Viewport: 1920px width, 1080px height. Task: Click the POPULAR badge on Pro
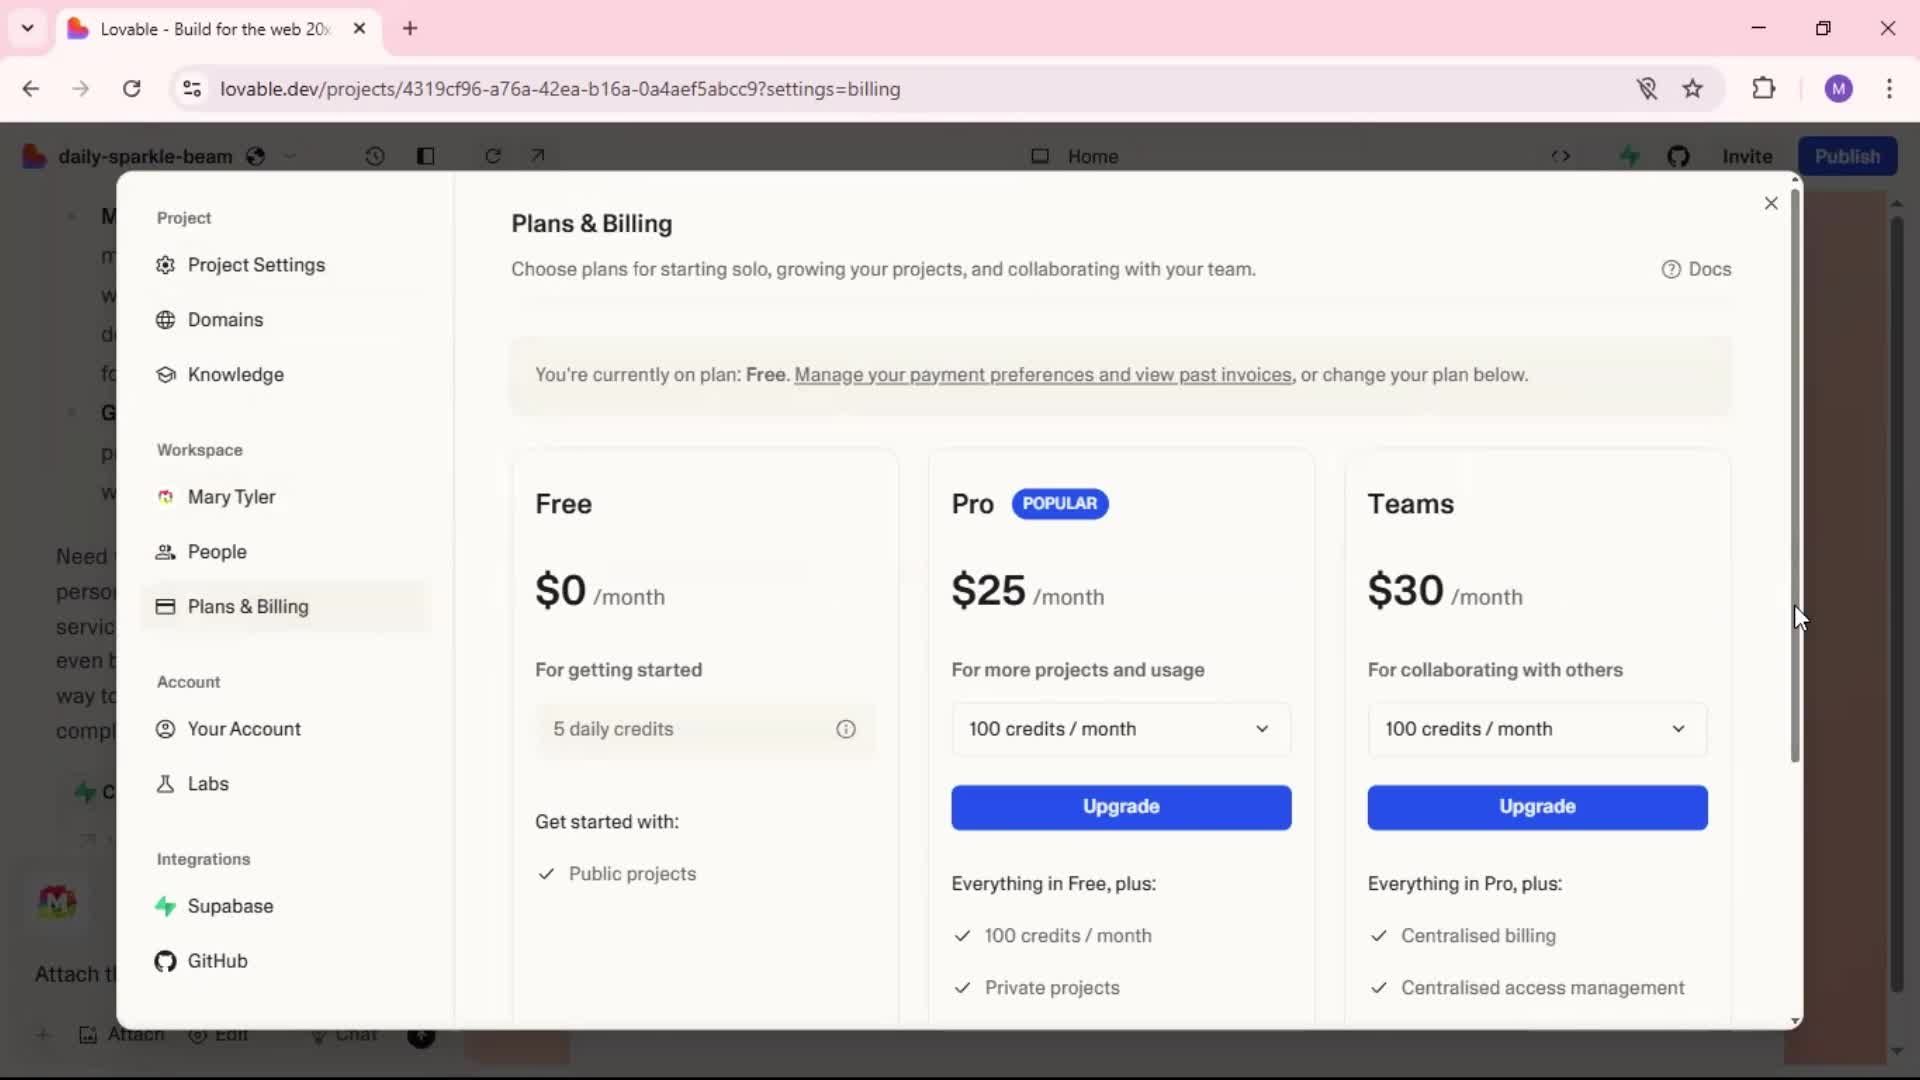pos(1060,503)
